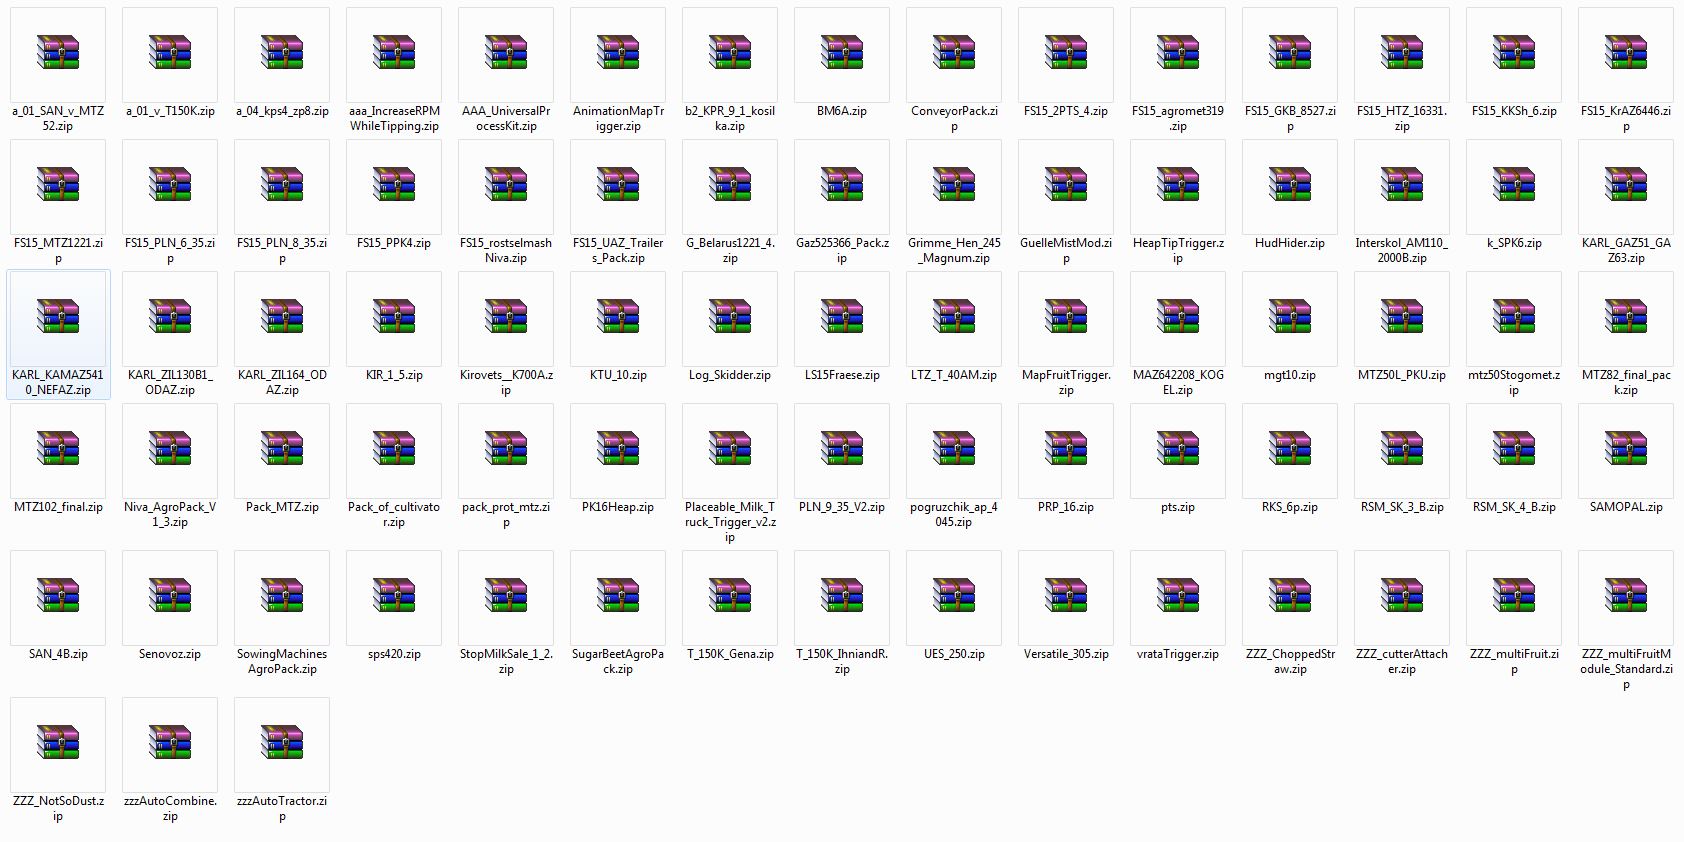Select the zzzAutoTractor.zip archive icon

click(x=282, y=743)
